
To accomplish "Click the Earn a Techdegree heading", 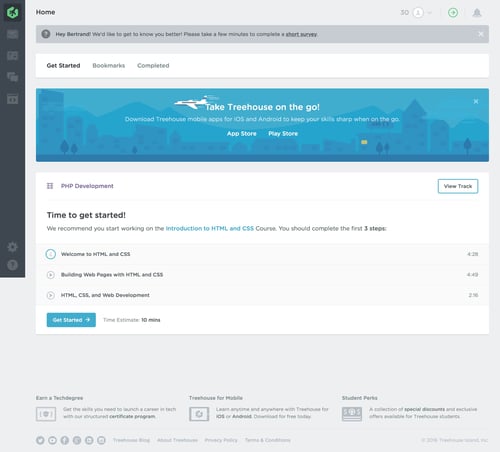I will pos(59,398).
